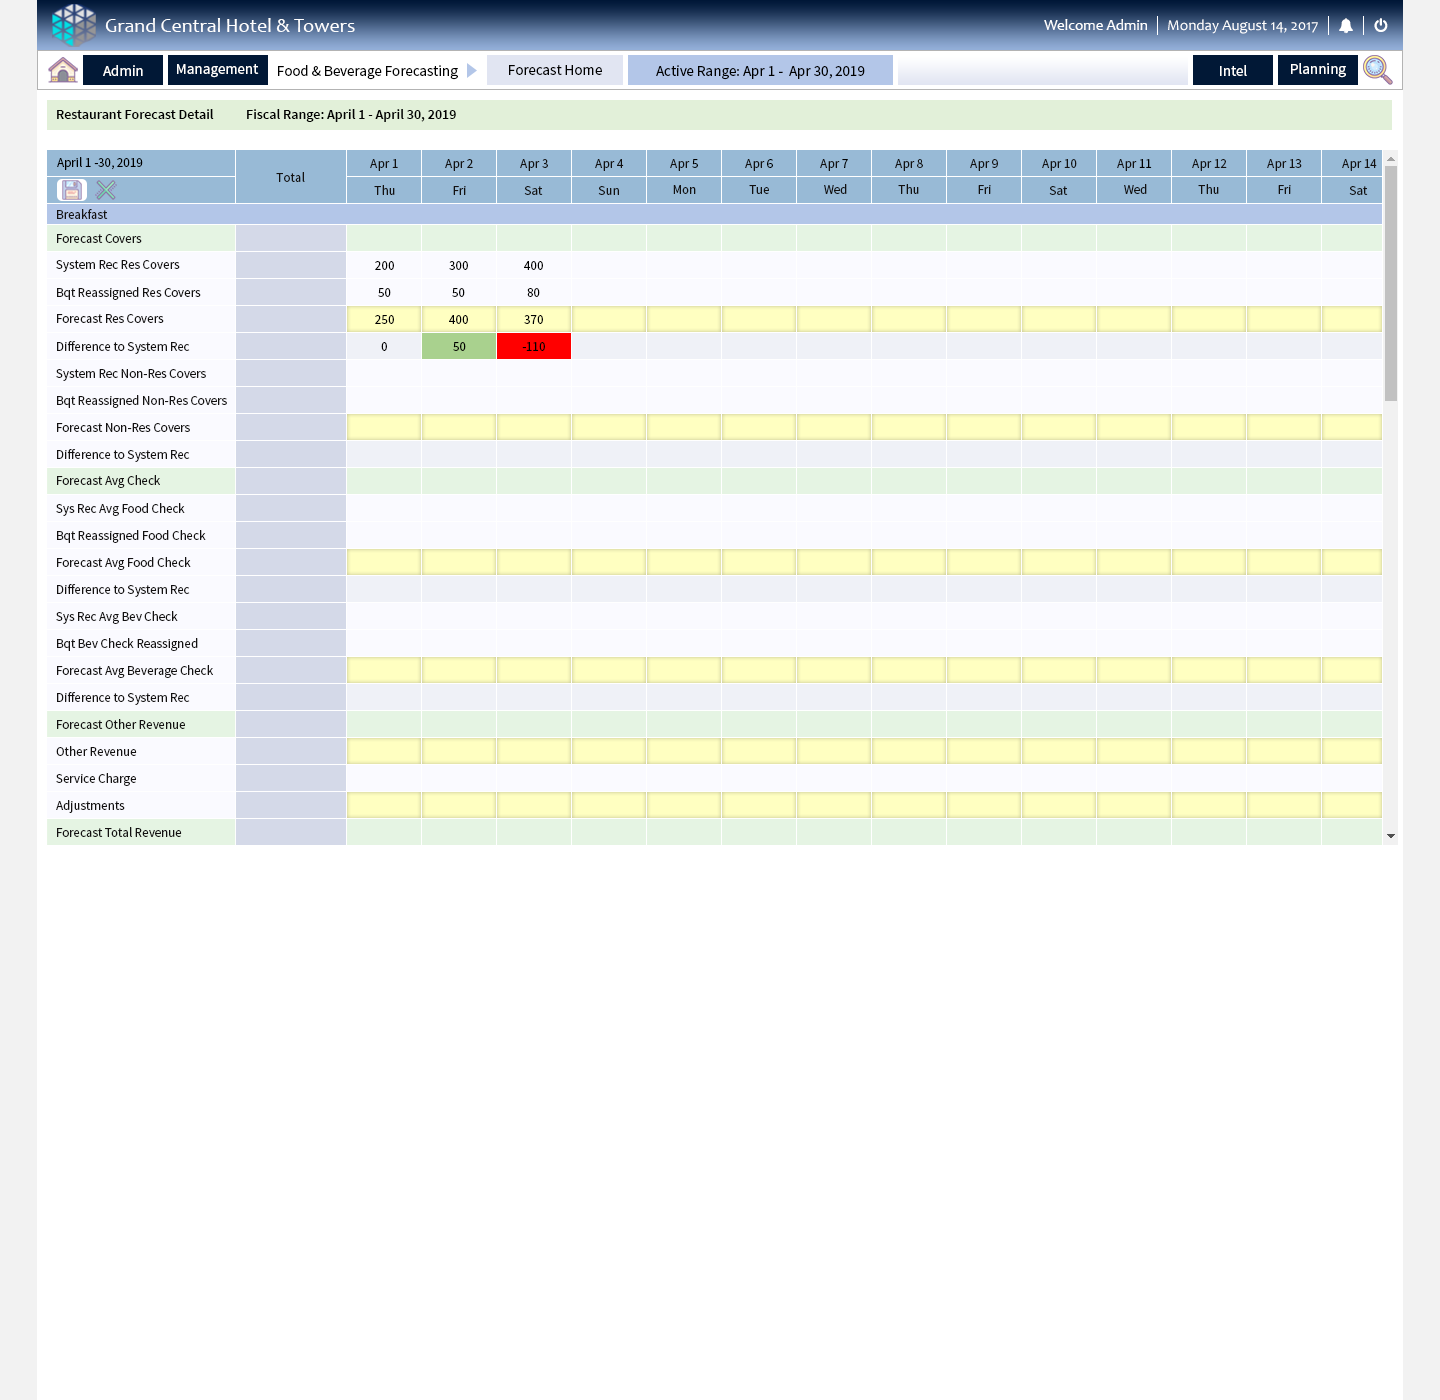Click the green X cancel icon
Viewport: 1440px width, 1400px height.
click(106, 190)
